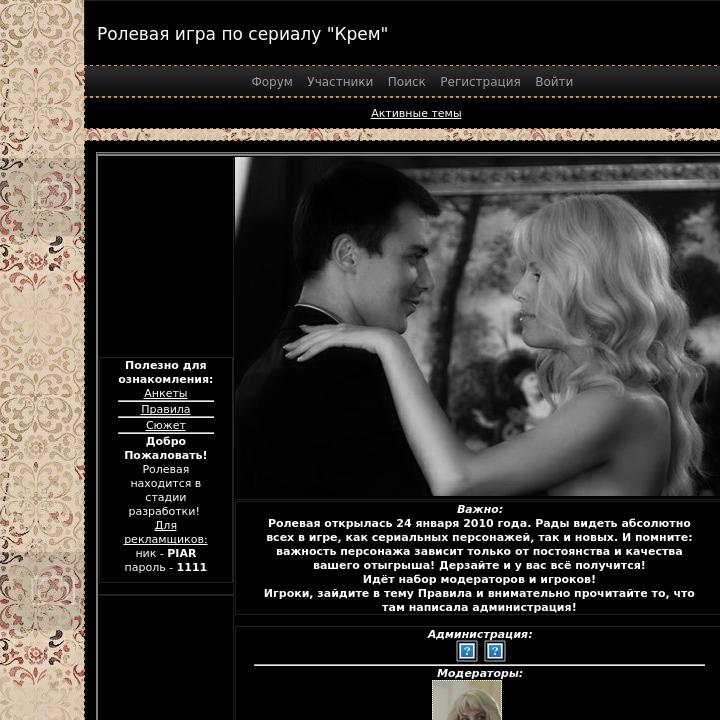Click the second administration question-mark icon
This screenshot has width=720, height=720.
click(495, 651)
